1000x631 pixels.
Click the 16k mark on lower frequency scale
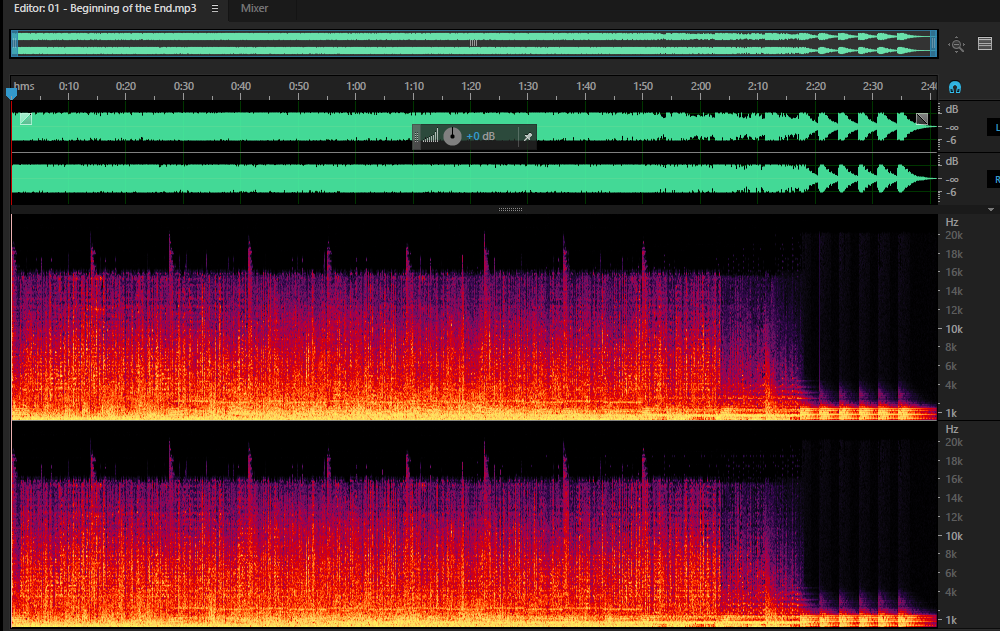pyautogui.click(x=953, y=479)
